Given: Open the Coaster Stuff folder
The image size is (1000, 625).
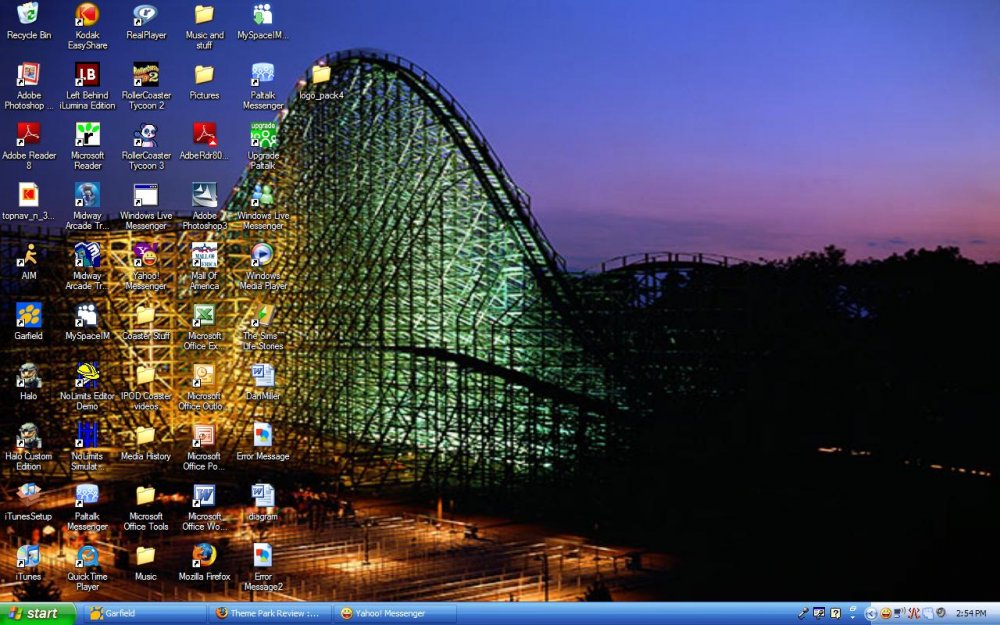Looking at the screenshot, I should coord(146,316).
